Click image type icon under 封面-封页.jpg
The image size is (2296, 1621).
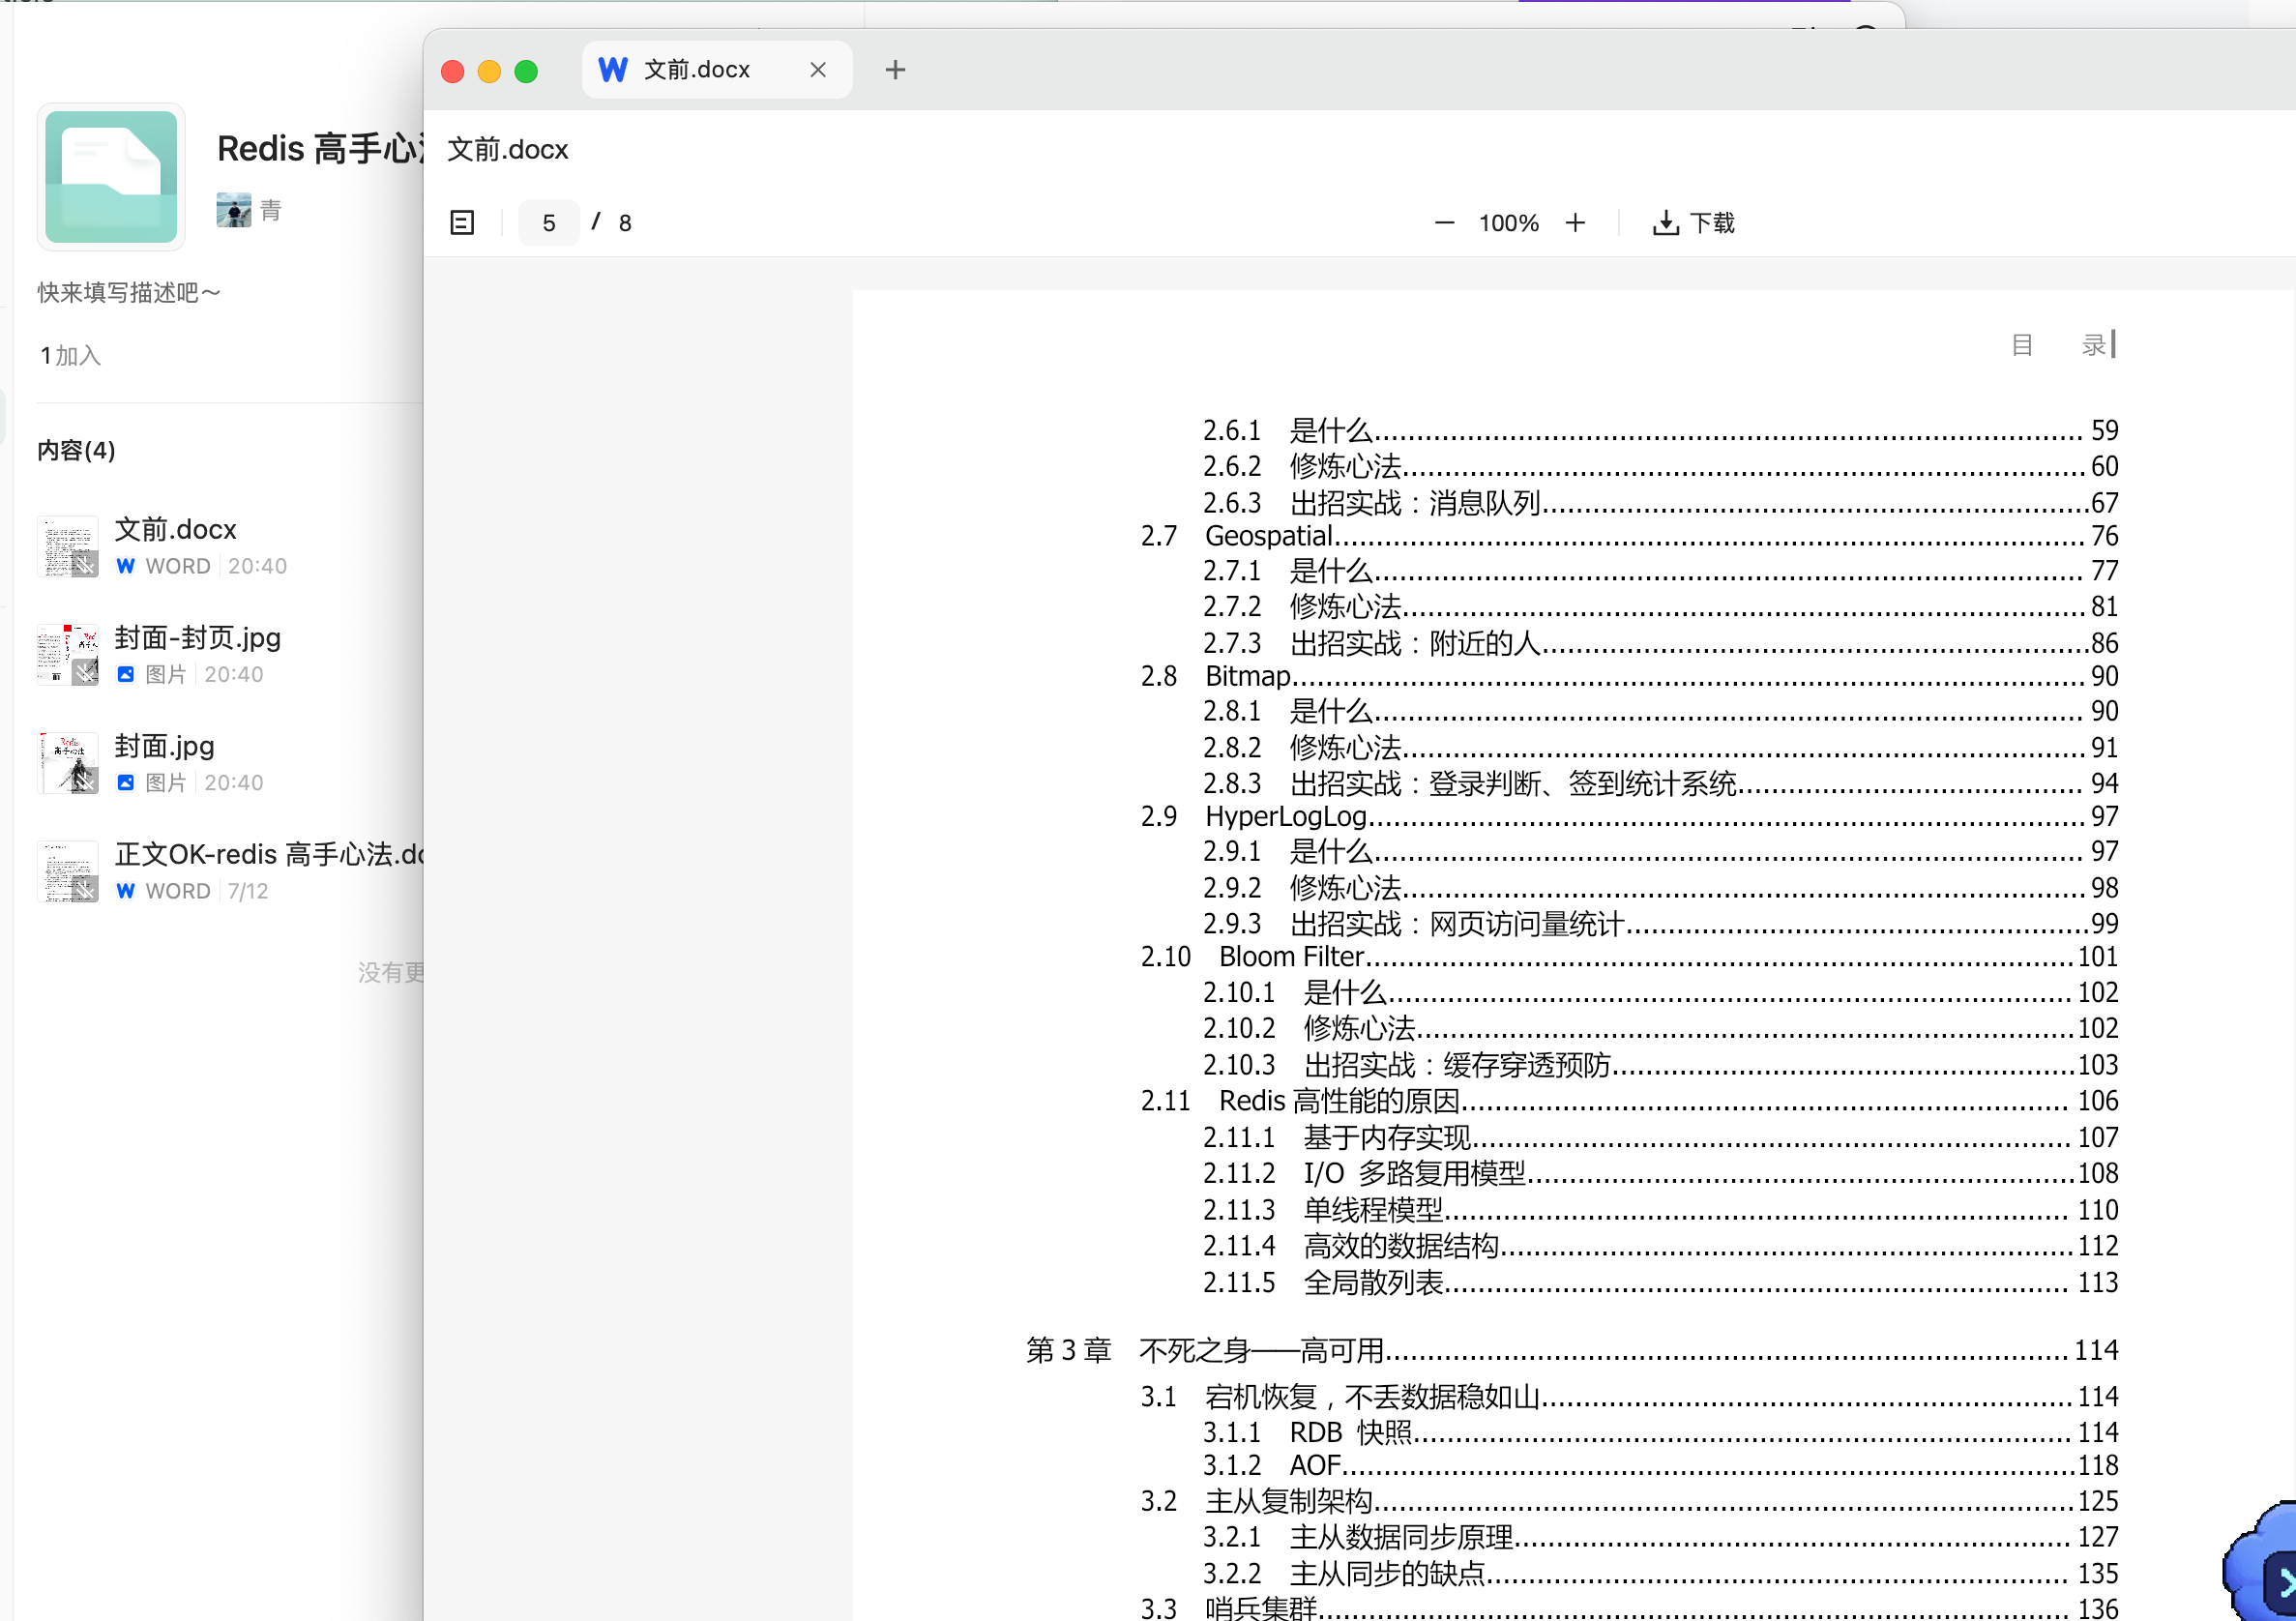pos(125,674)
